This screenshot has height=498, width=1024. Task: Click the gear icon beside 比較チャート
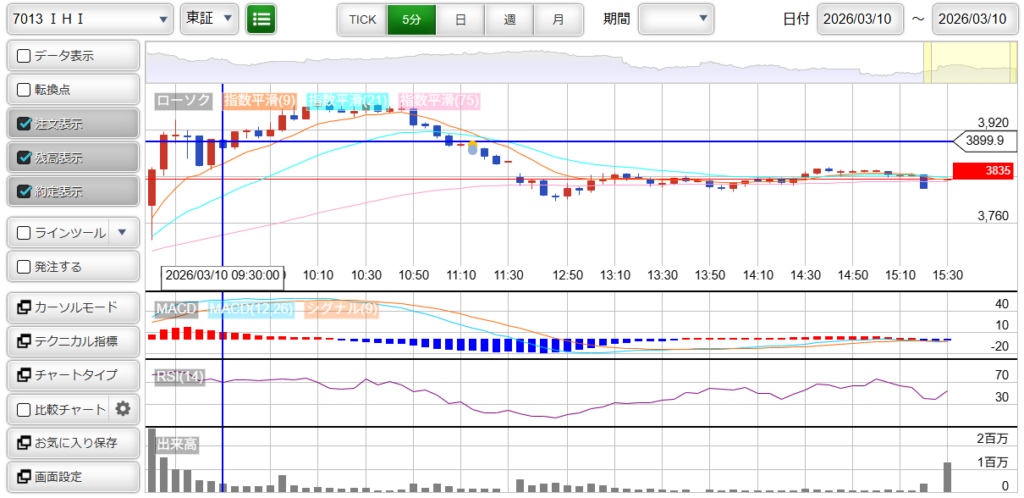click(123, 408)
